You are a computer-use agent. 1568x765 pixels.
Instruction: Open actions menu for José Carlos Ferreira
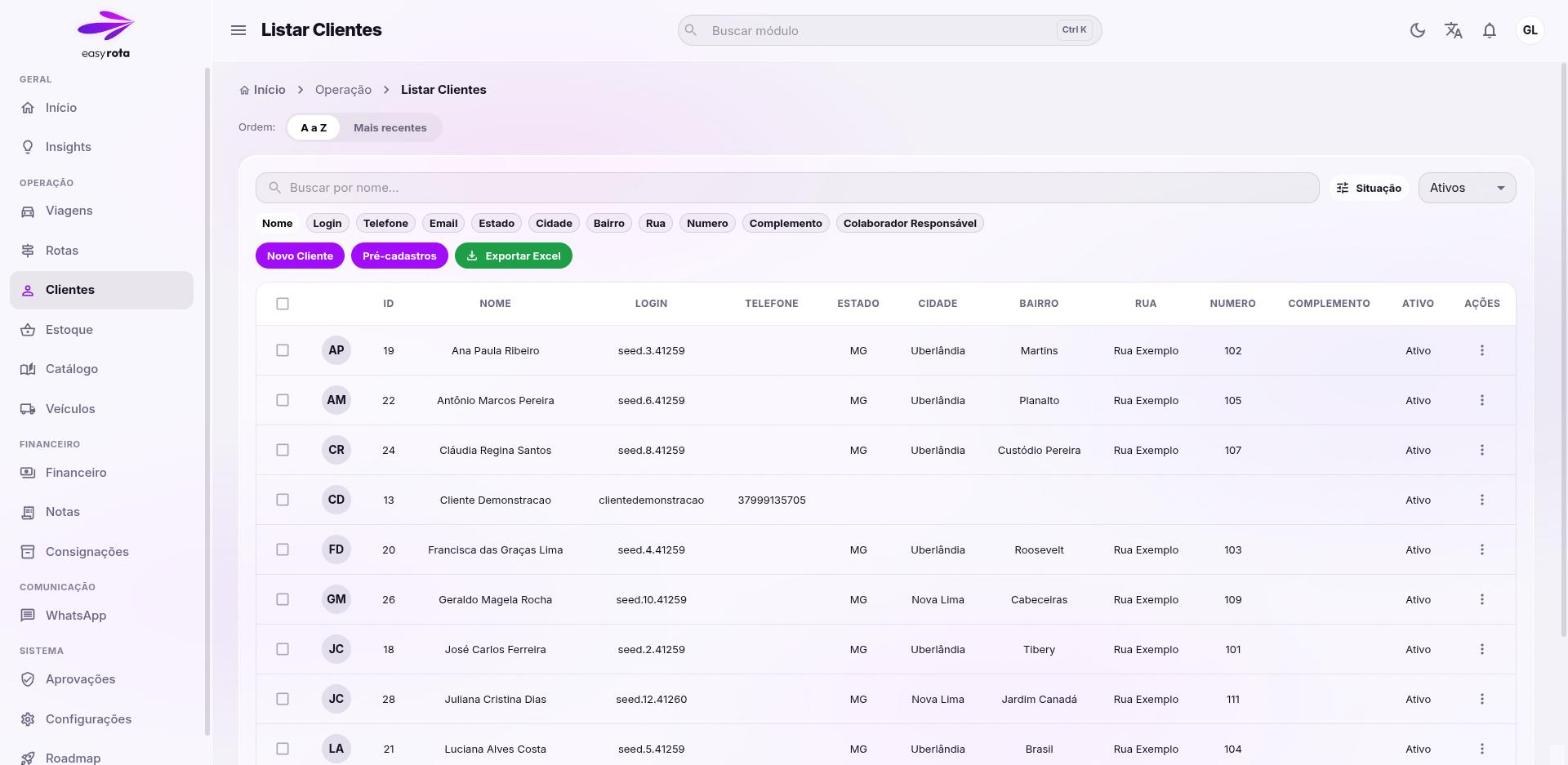pyautogui.click(x=1482, y=649)
